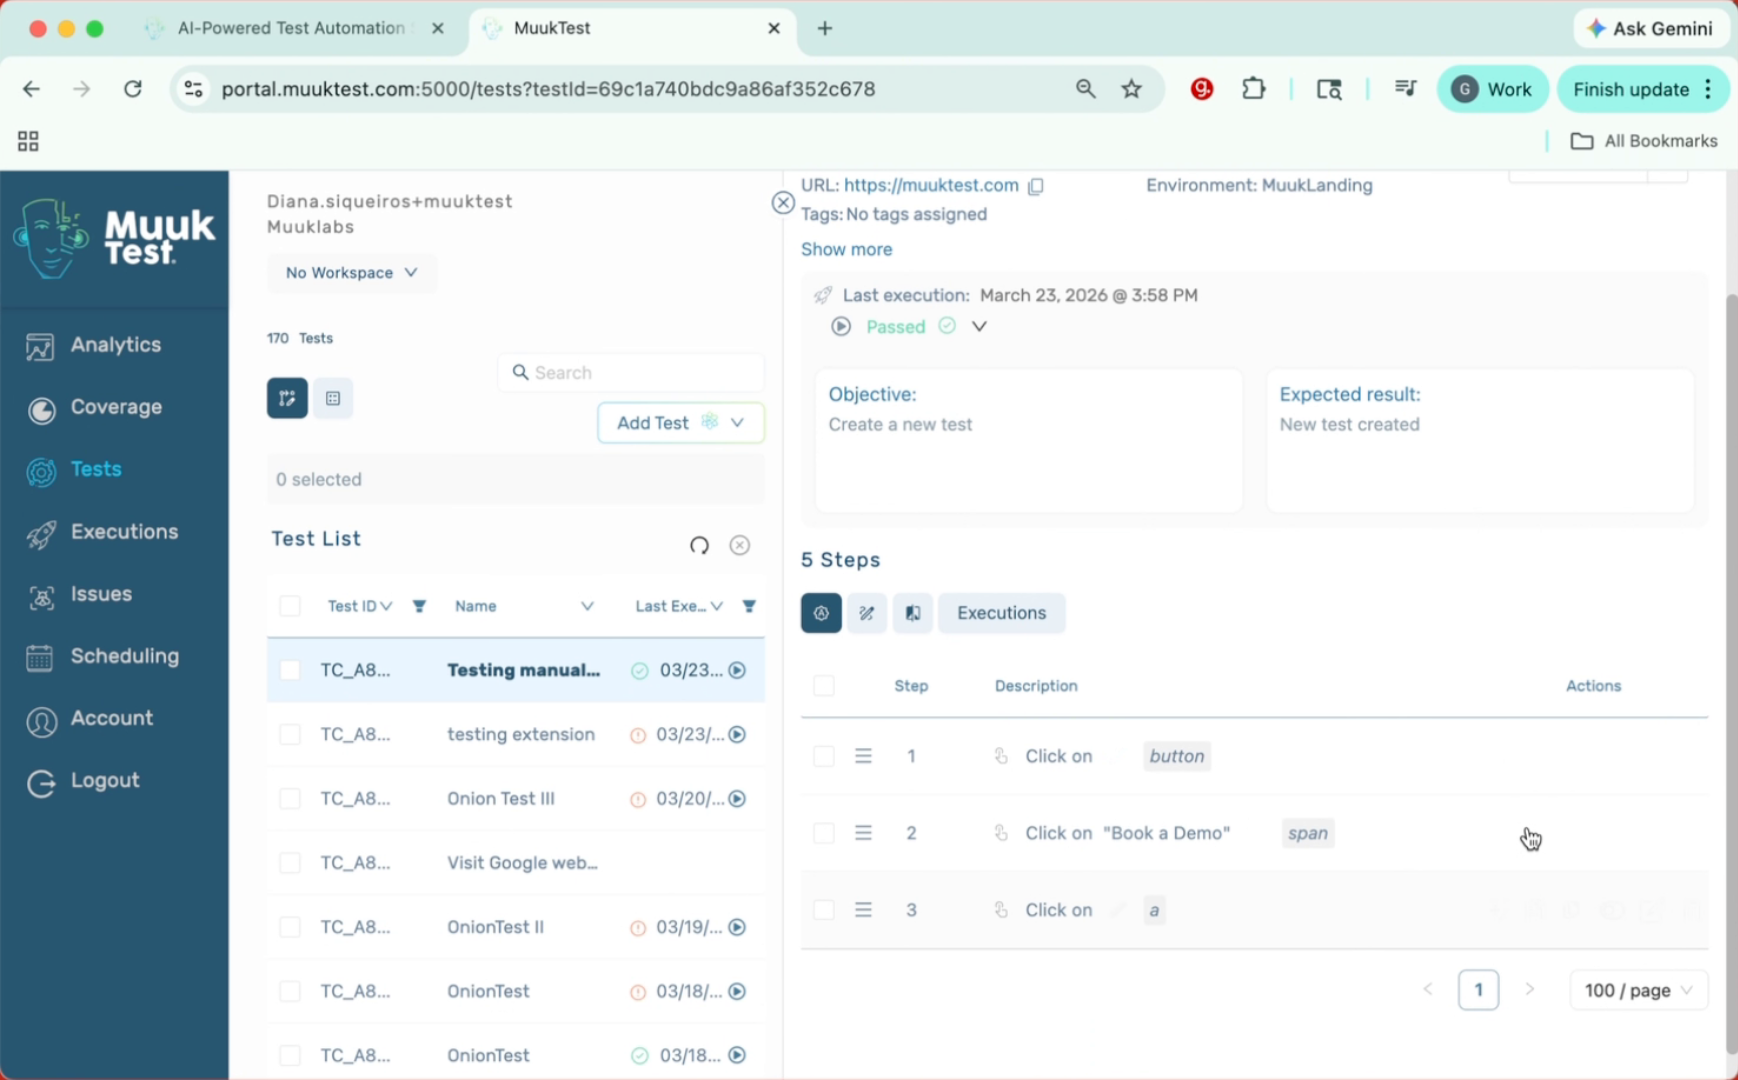Run the Onion Test III test
Image resolution: width=1738 pixels, height=1080 pixels.
tap(737, 798)
